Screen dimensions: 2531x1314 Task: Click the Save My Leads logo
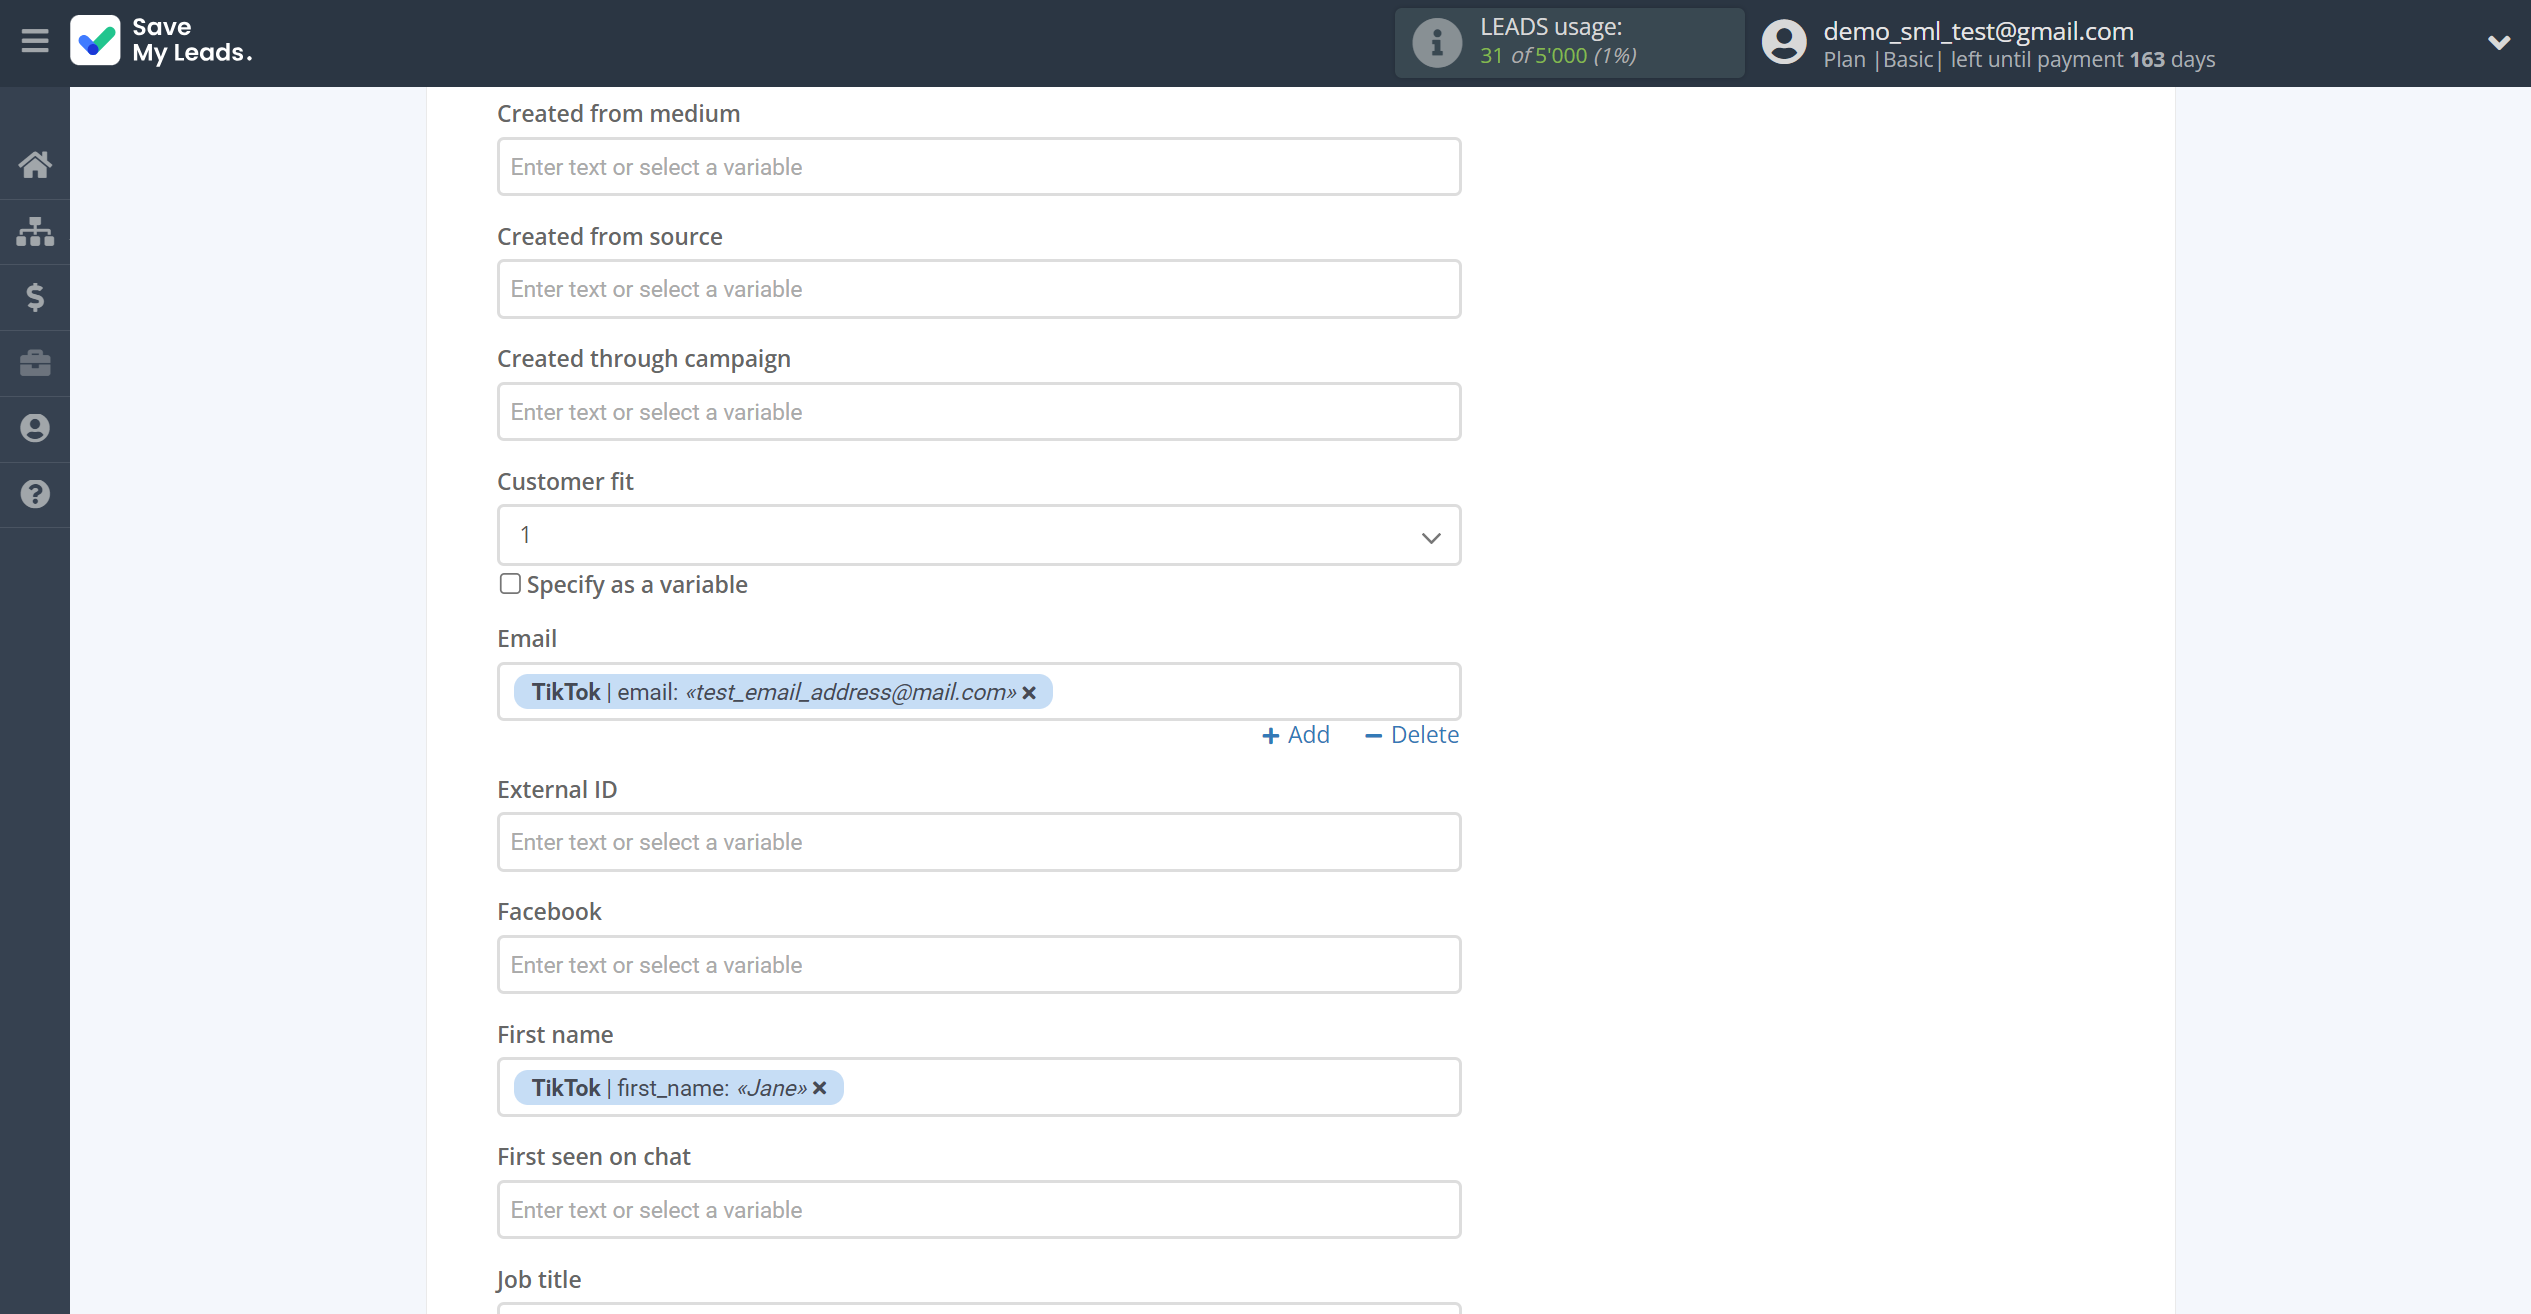pos(161,41)
